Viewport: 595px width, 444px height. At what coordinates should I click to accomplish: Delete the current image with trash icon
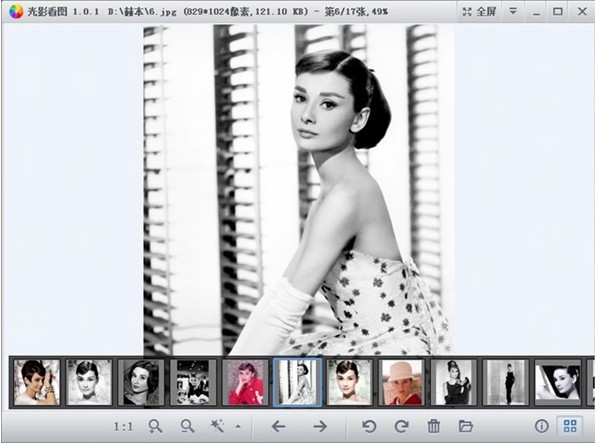pos(434,427)
